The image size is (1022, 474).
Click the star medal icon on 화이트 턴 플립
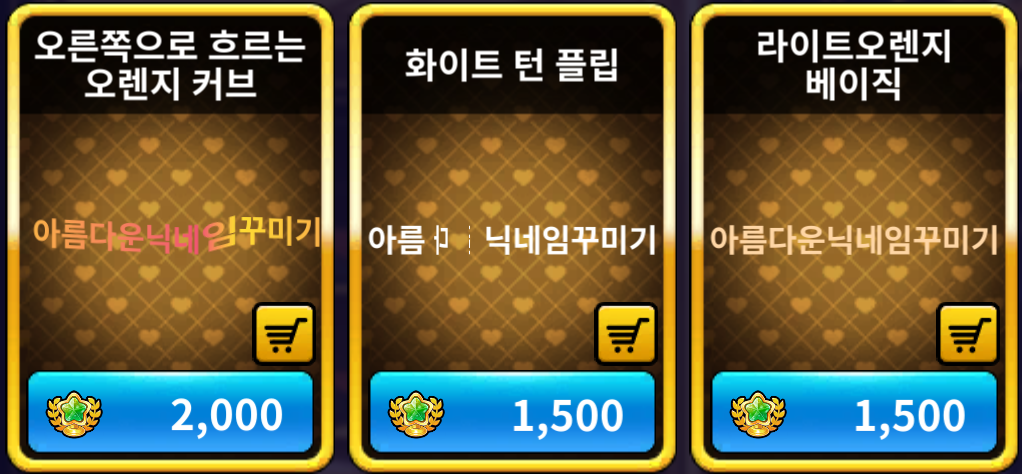(416, 415)
